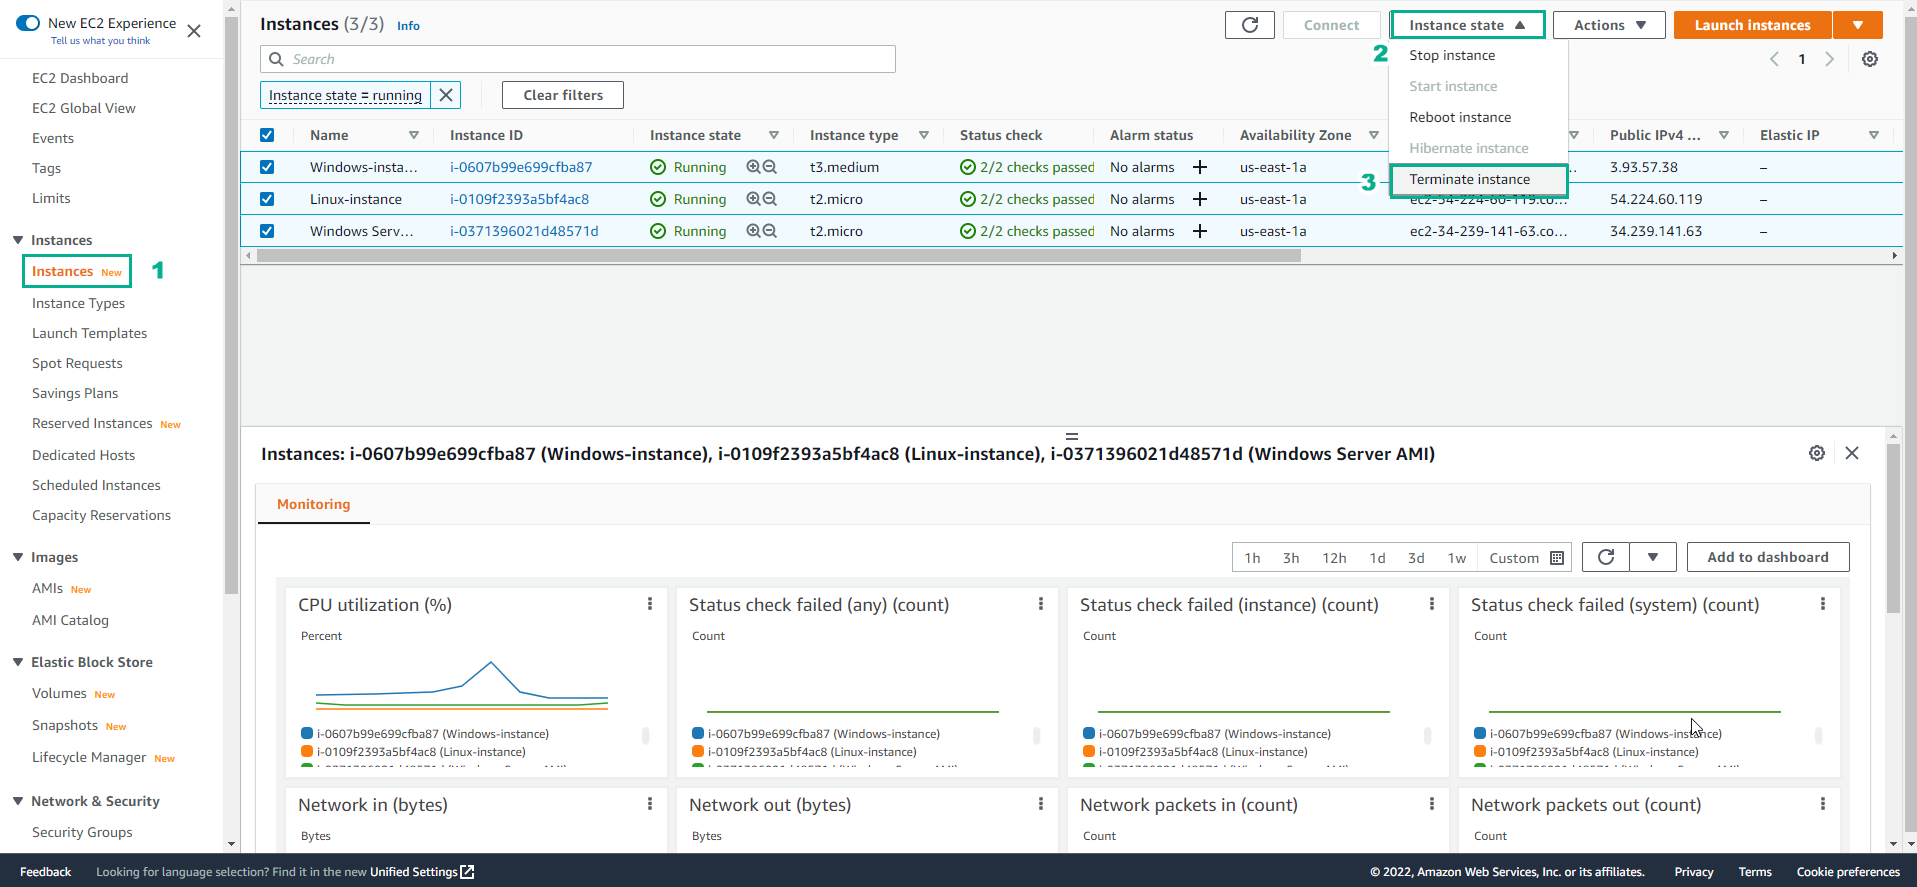Collapse the Instance state dropdown
Screen dimensions: 1917x887
1467,25
